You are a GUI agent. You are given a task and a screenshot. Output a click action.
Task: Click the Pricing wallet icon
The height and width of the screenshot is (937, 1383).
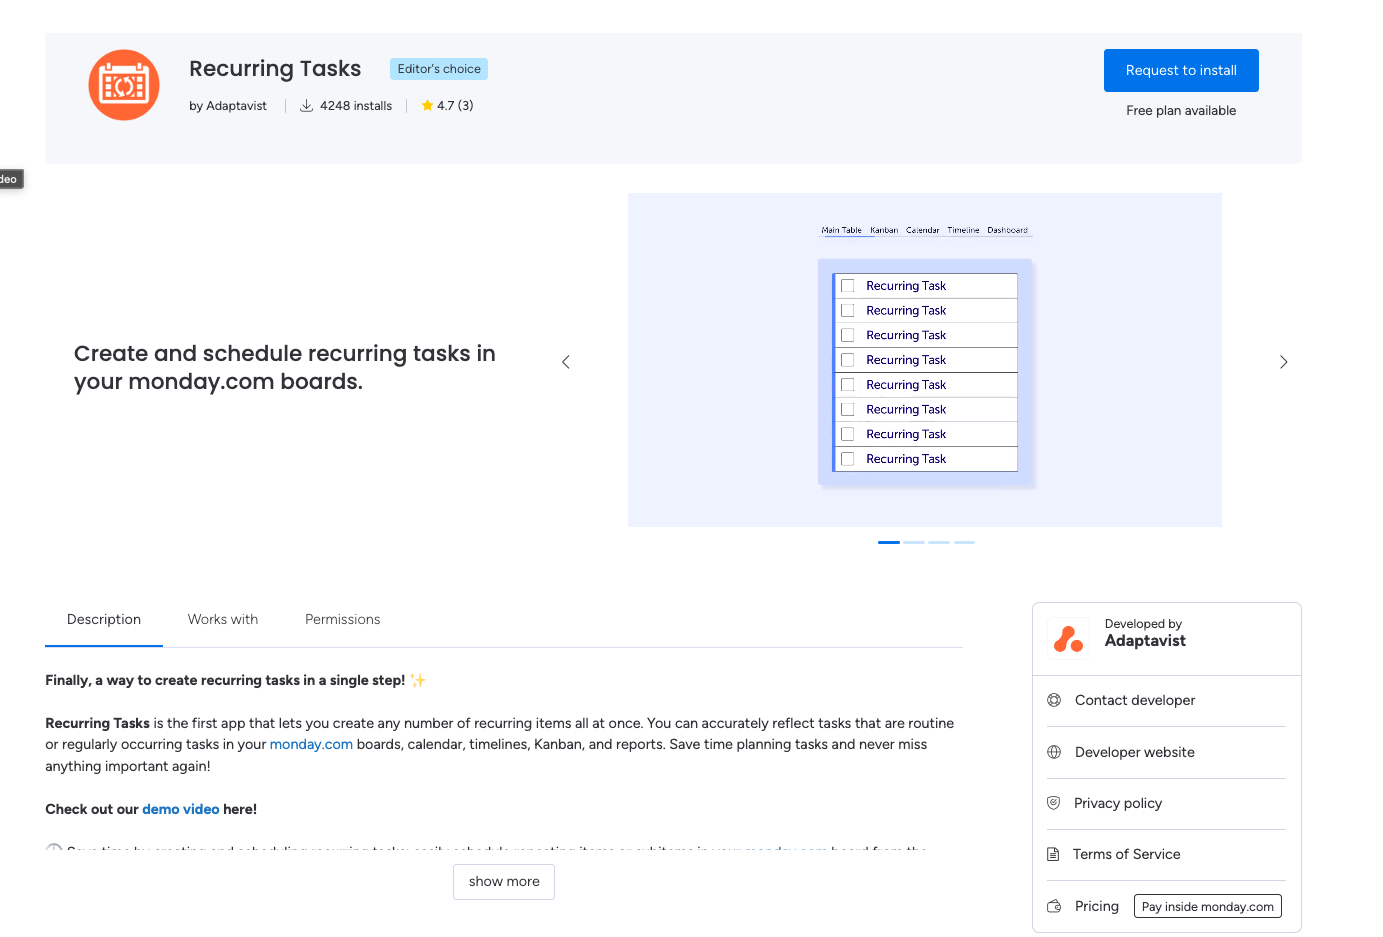tap(1054, 906)
